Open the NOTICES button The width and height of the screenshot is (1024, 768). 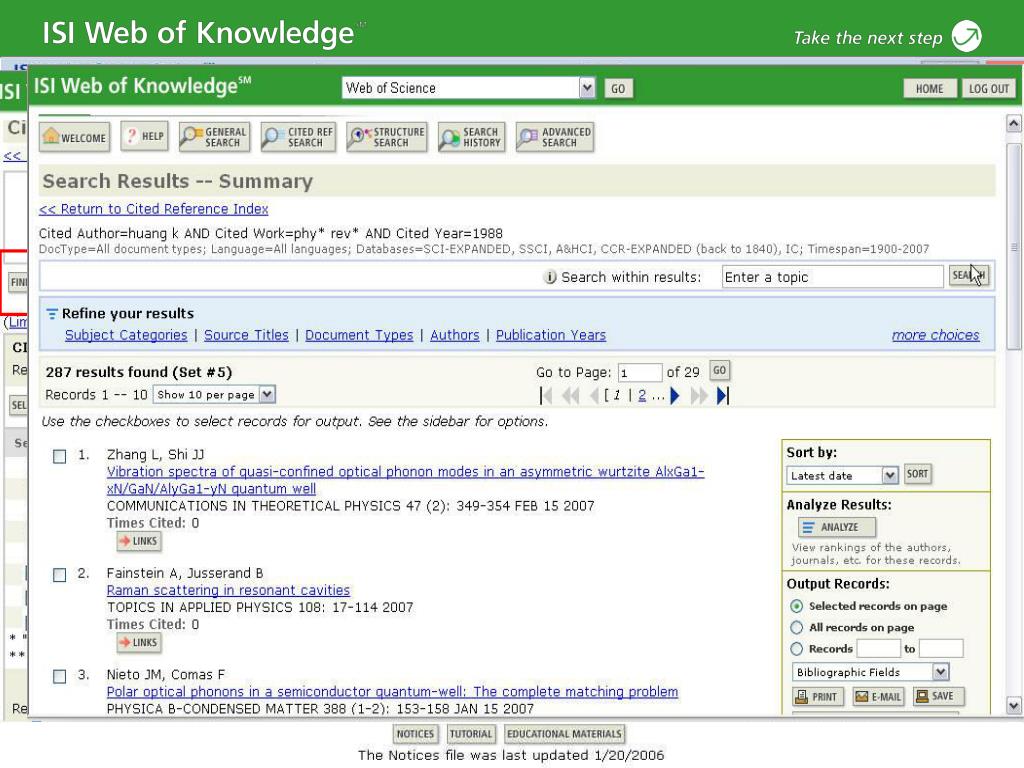pyautogui.click(x=415, y=734)
